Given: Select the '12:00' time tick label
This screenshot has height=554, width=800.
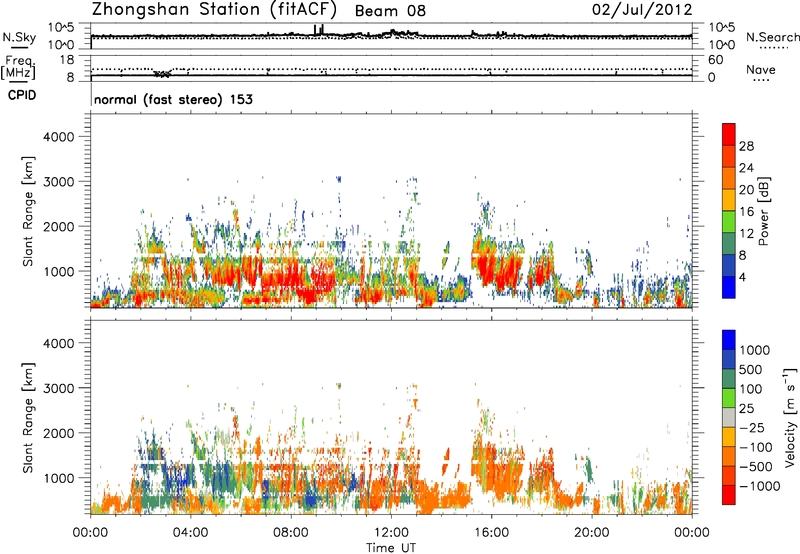Looking at the screenshot, I should click(391, 533).
